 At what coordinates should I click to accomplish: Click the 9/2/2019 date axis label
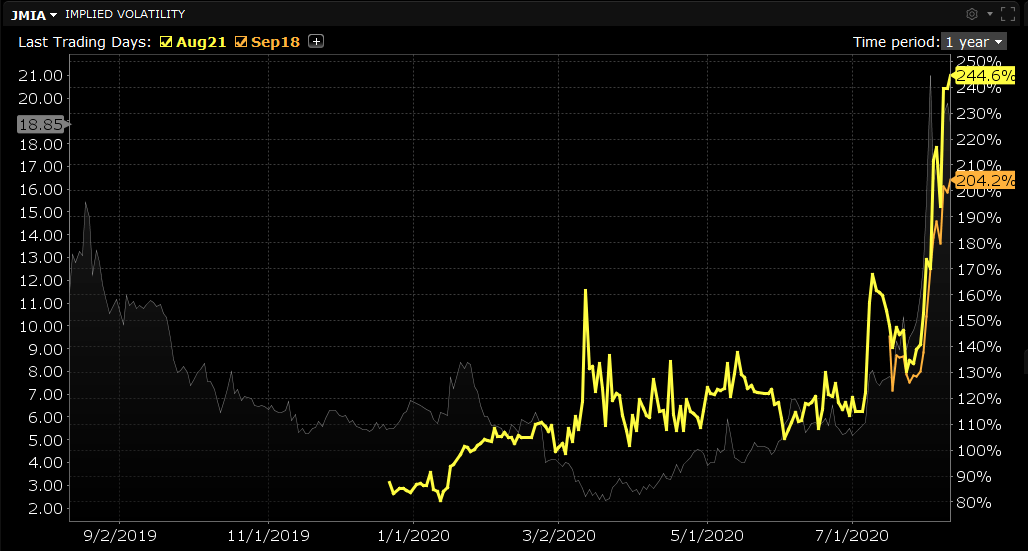(120, 535)
